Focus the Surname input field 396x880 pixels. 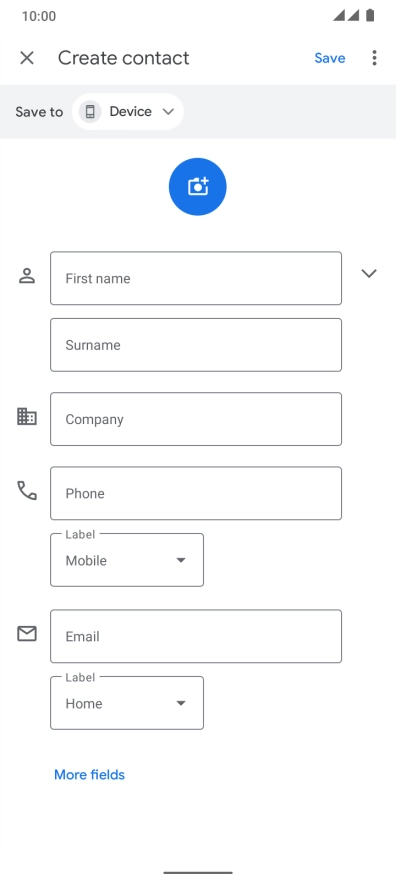(196, 345)
